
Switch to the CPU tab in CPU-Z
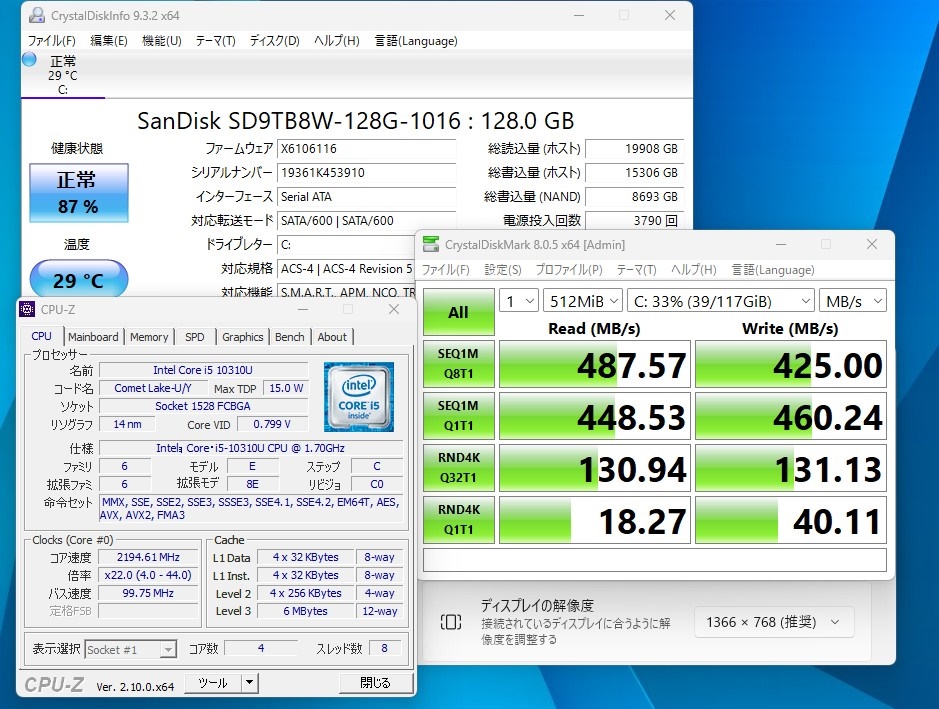41,336
